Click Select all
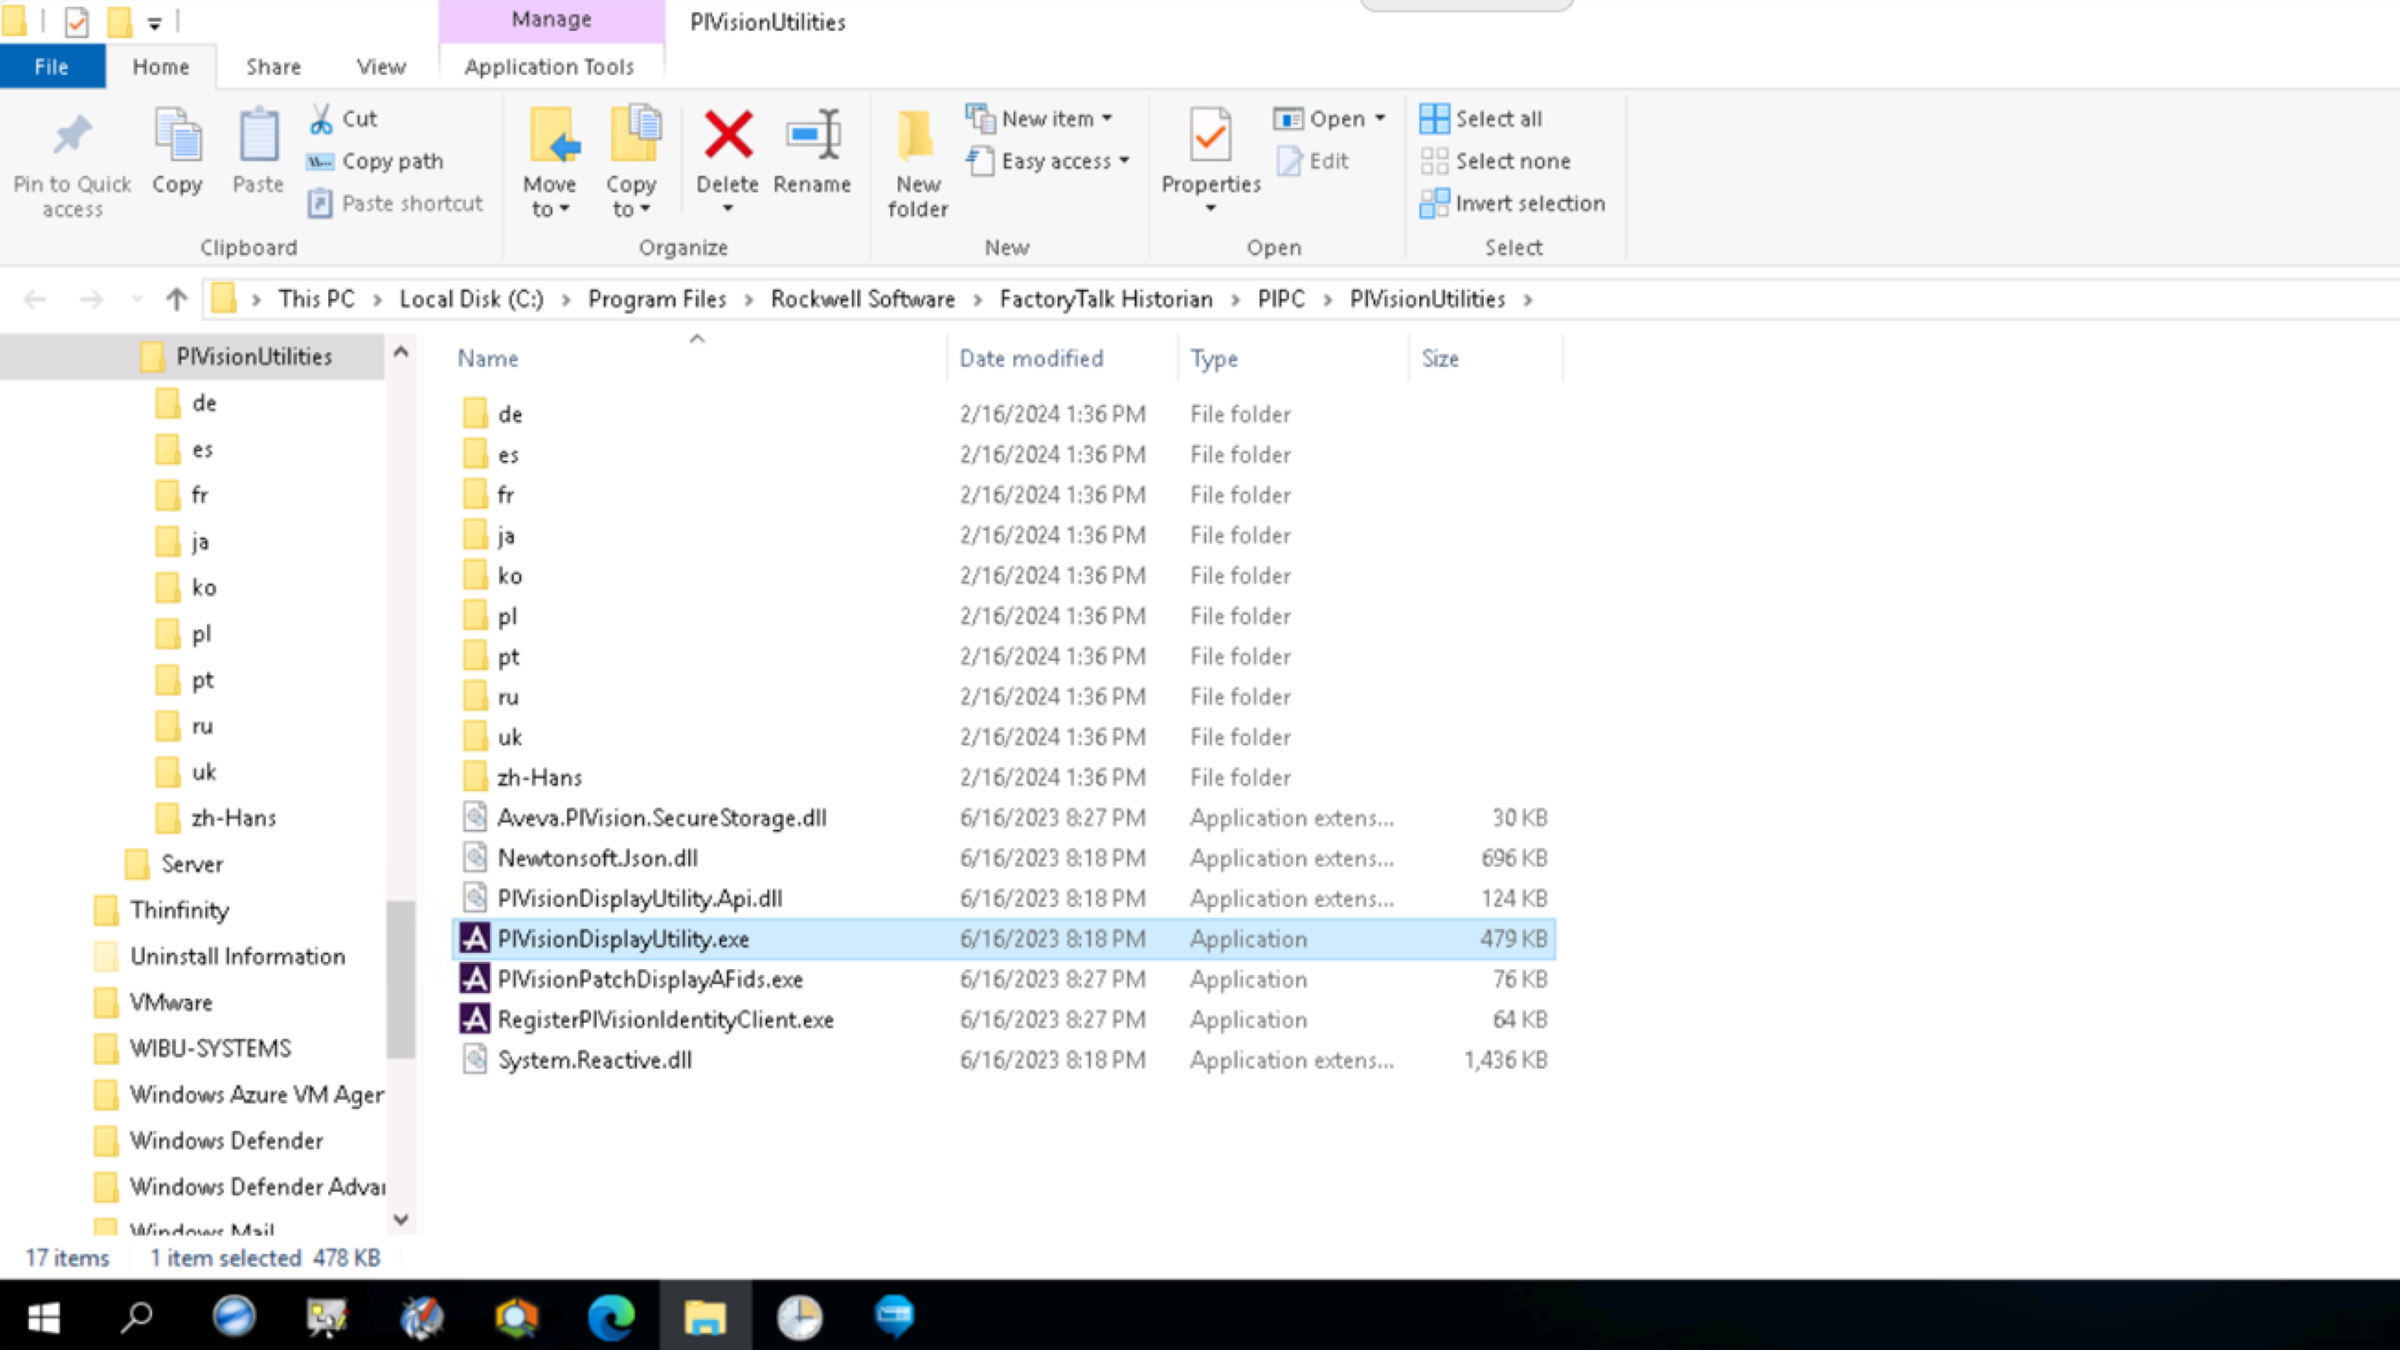 tap(1481, 119)
